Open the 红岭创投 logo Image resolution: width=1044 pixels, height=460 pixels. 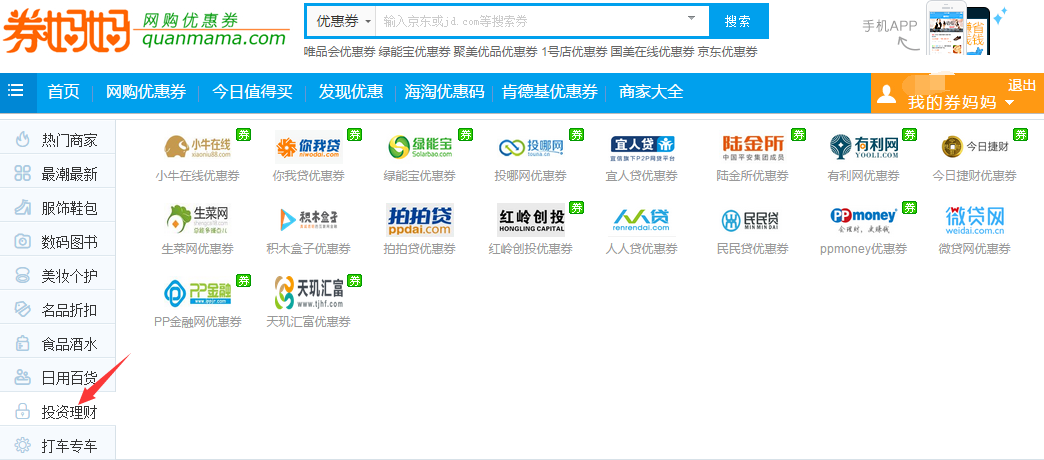(531, 220)
